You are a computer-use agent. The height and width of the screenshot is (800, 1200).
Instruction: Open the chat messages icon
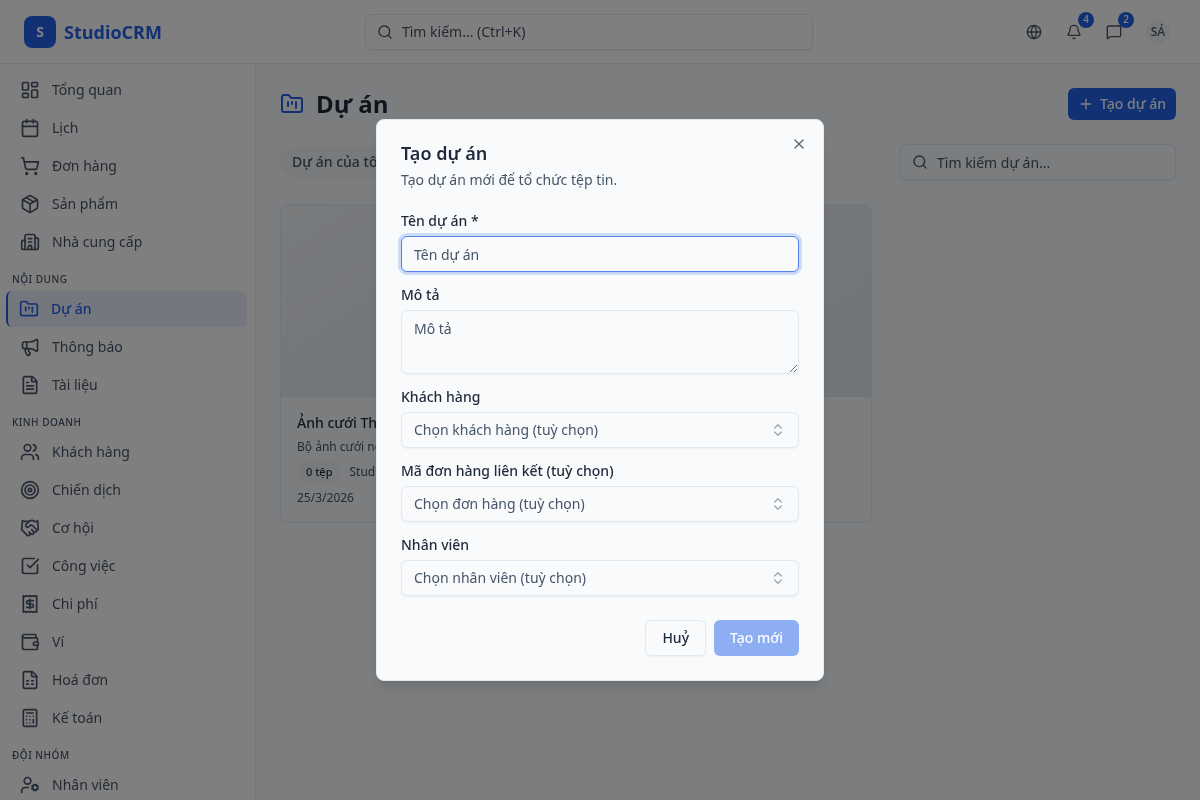click(x=1114, y=32)
